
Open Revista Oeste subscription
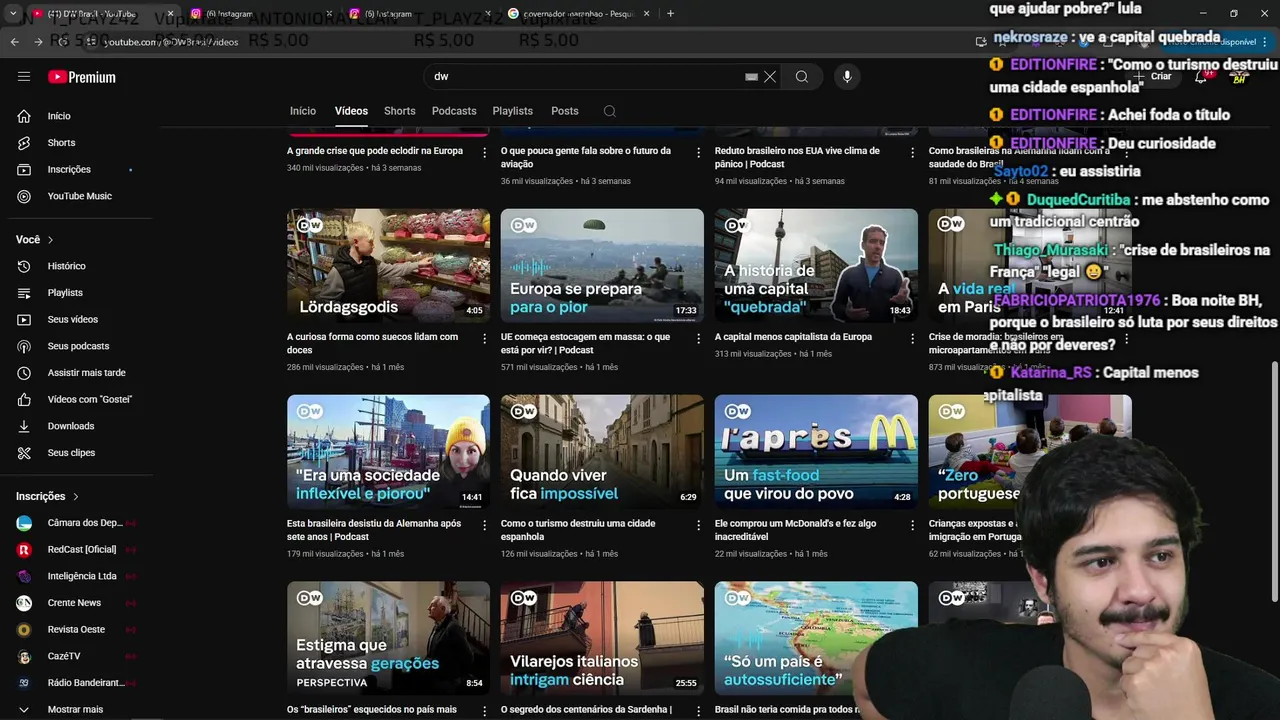coord(75,630)
